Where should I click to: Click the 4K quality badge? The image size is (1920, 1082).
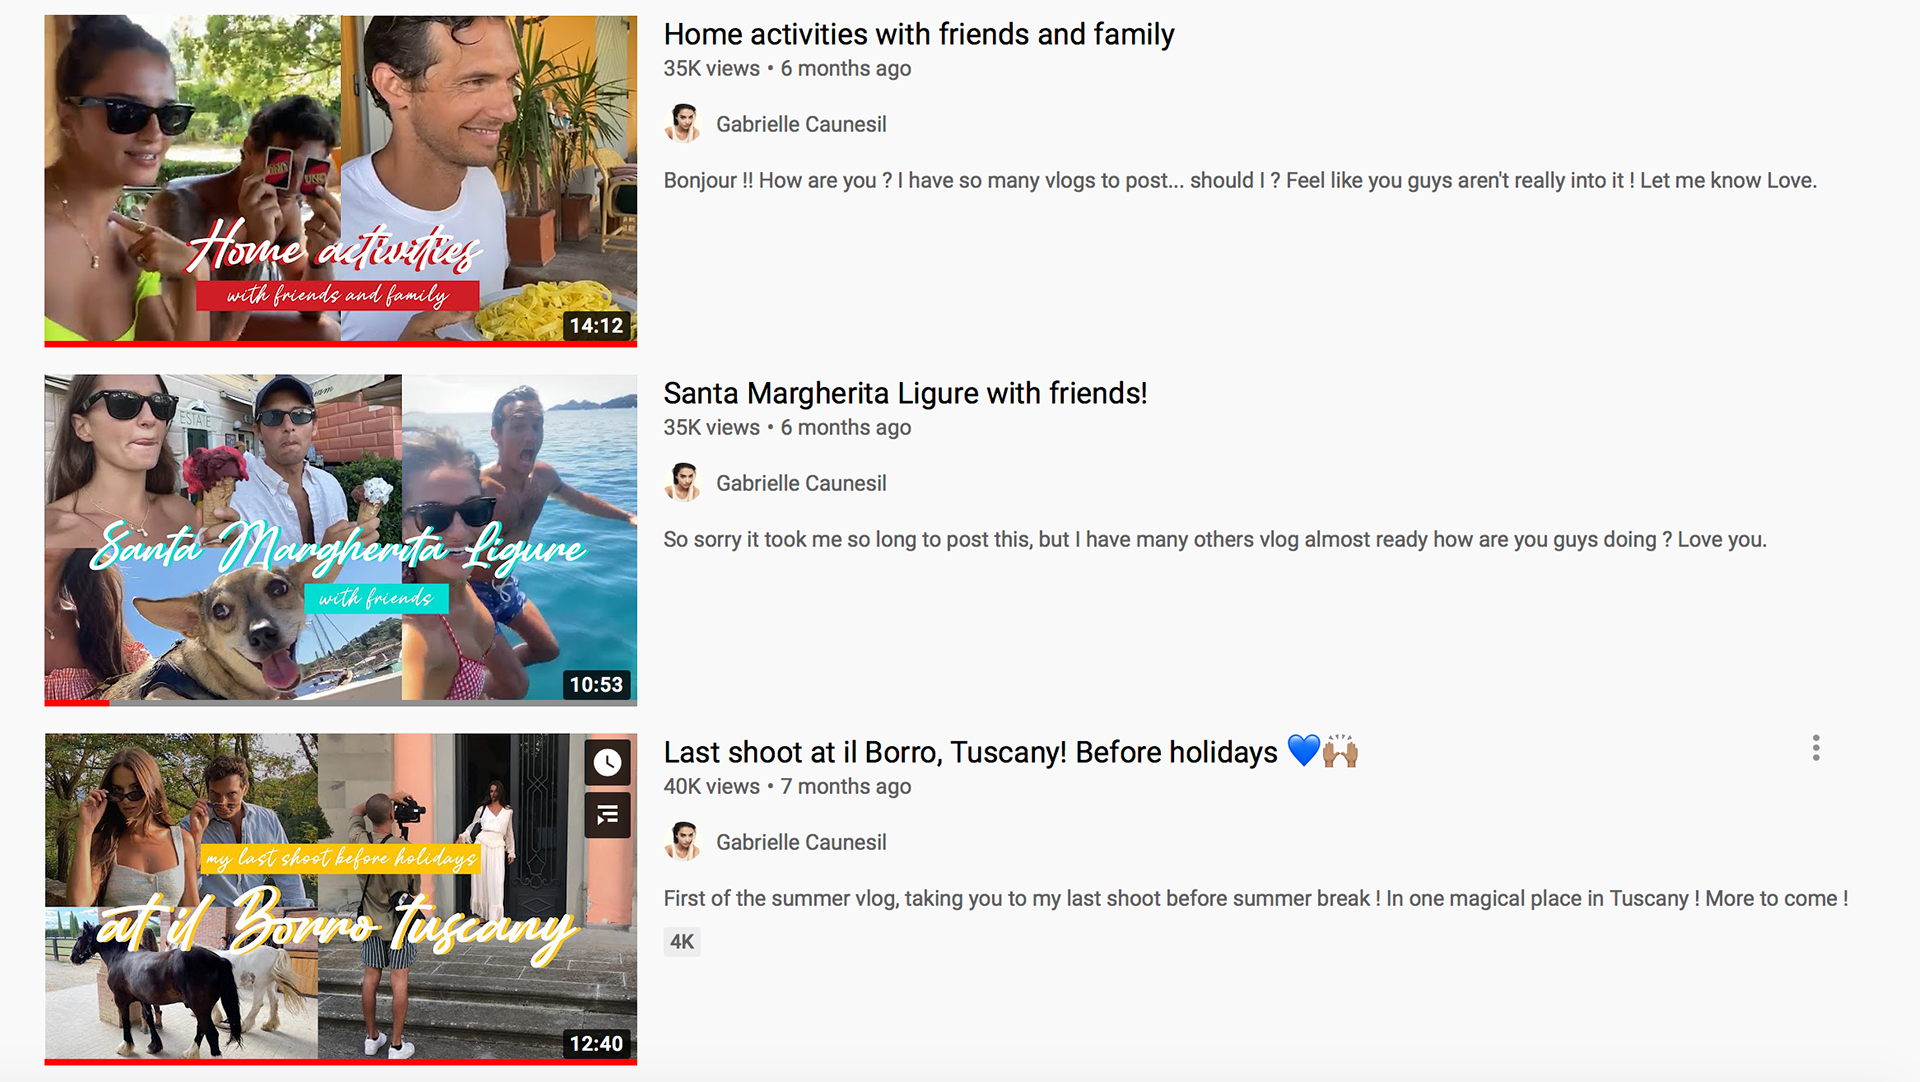pyautogui.click(x=682, y=941)
